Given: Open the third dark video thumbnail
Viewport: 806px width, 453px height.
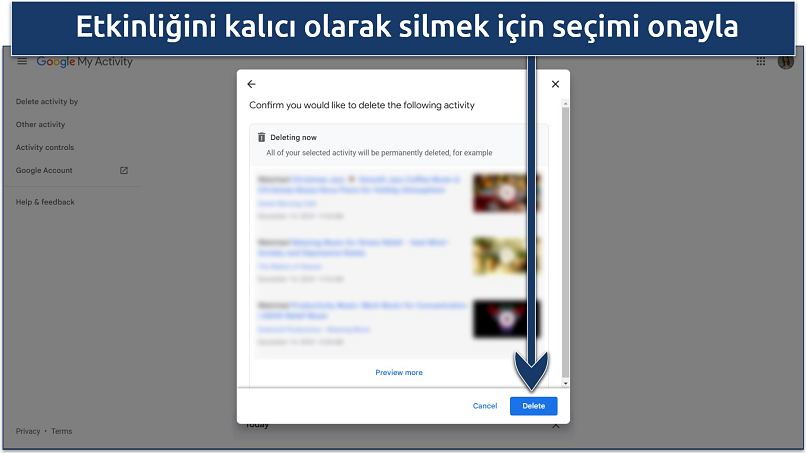Looking at the screenshot, I should point(506,319).
